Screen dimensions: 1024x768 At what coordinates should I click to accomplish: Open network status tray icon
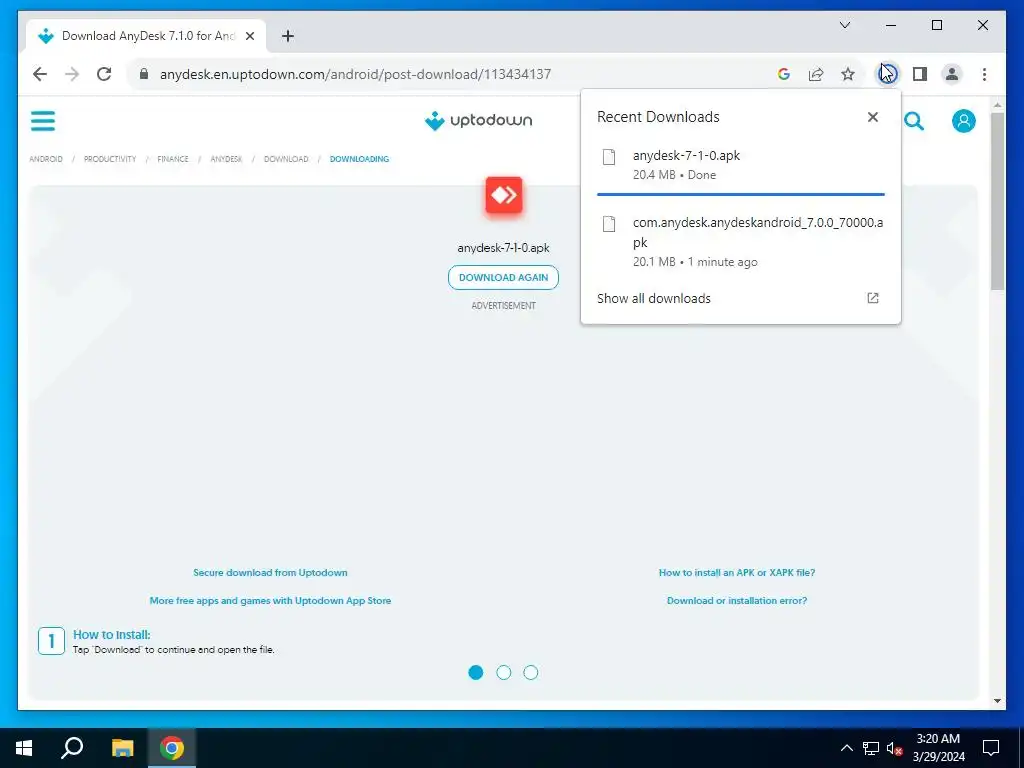click(x=871, y=748)
